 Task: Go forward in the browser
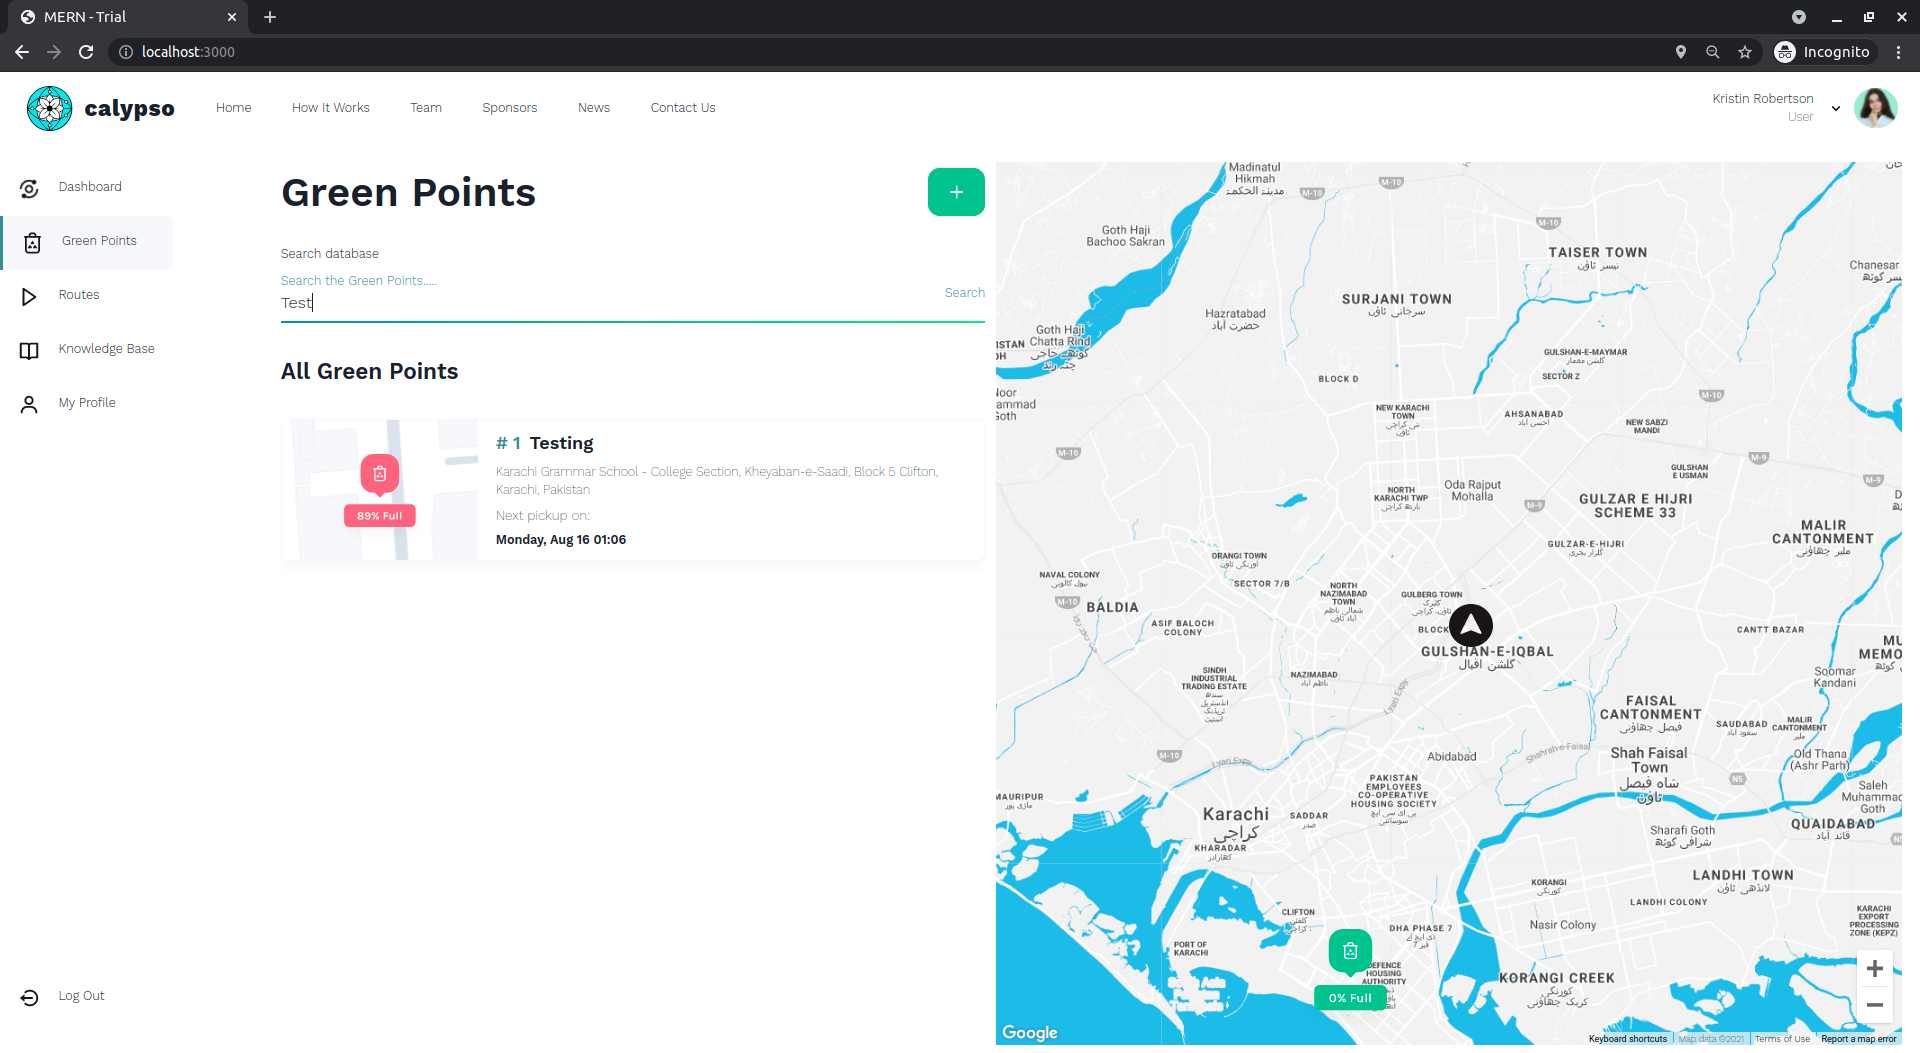[x=54, y=52]
